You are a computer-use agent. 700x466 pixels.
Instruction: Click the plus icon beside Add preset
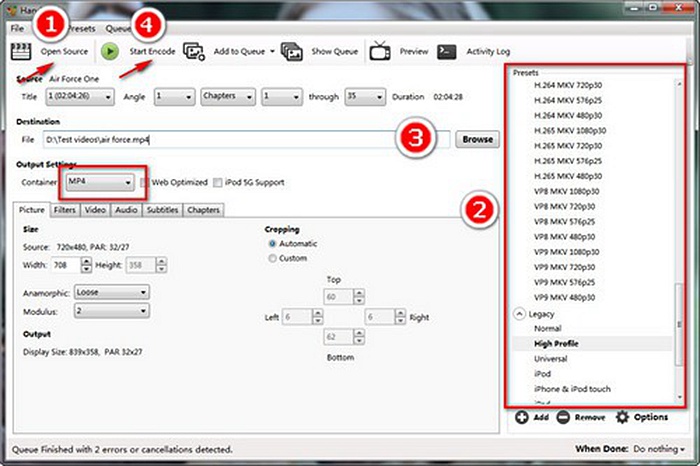[521, 417]
